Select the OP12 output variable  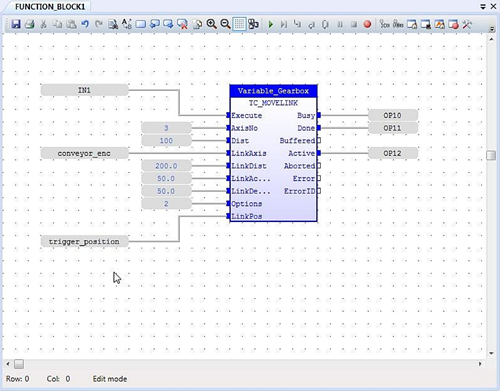pos(393,153)
